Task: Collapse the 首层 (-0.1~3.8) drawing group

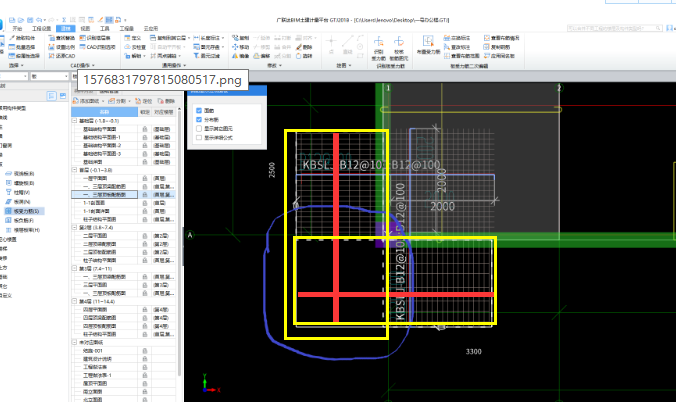Action: [75, 170]
